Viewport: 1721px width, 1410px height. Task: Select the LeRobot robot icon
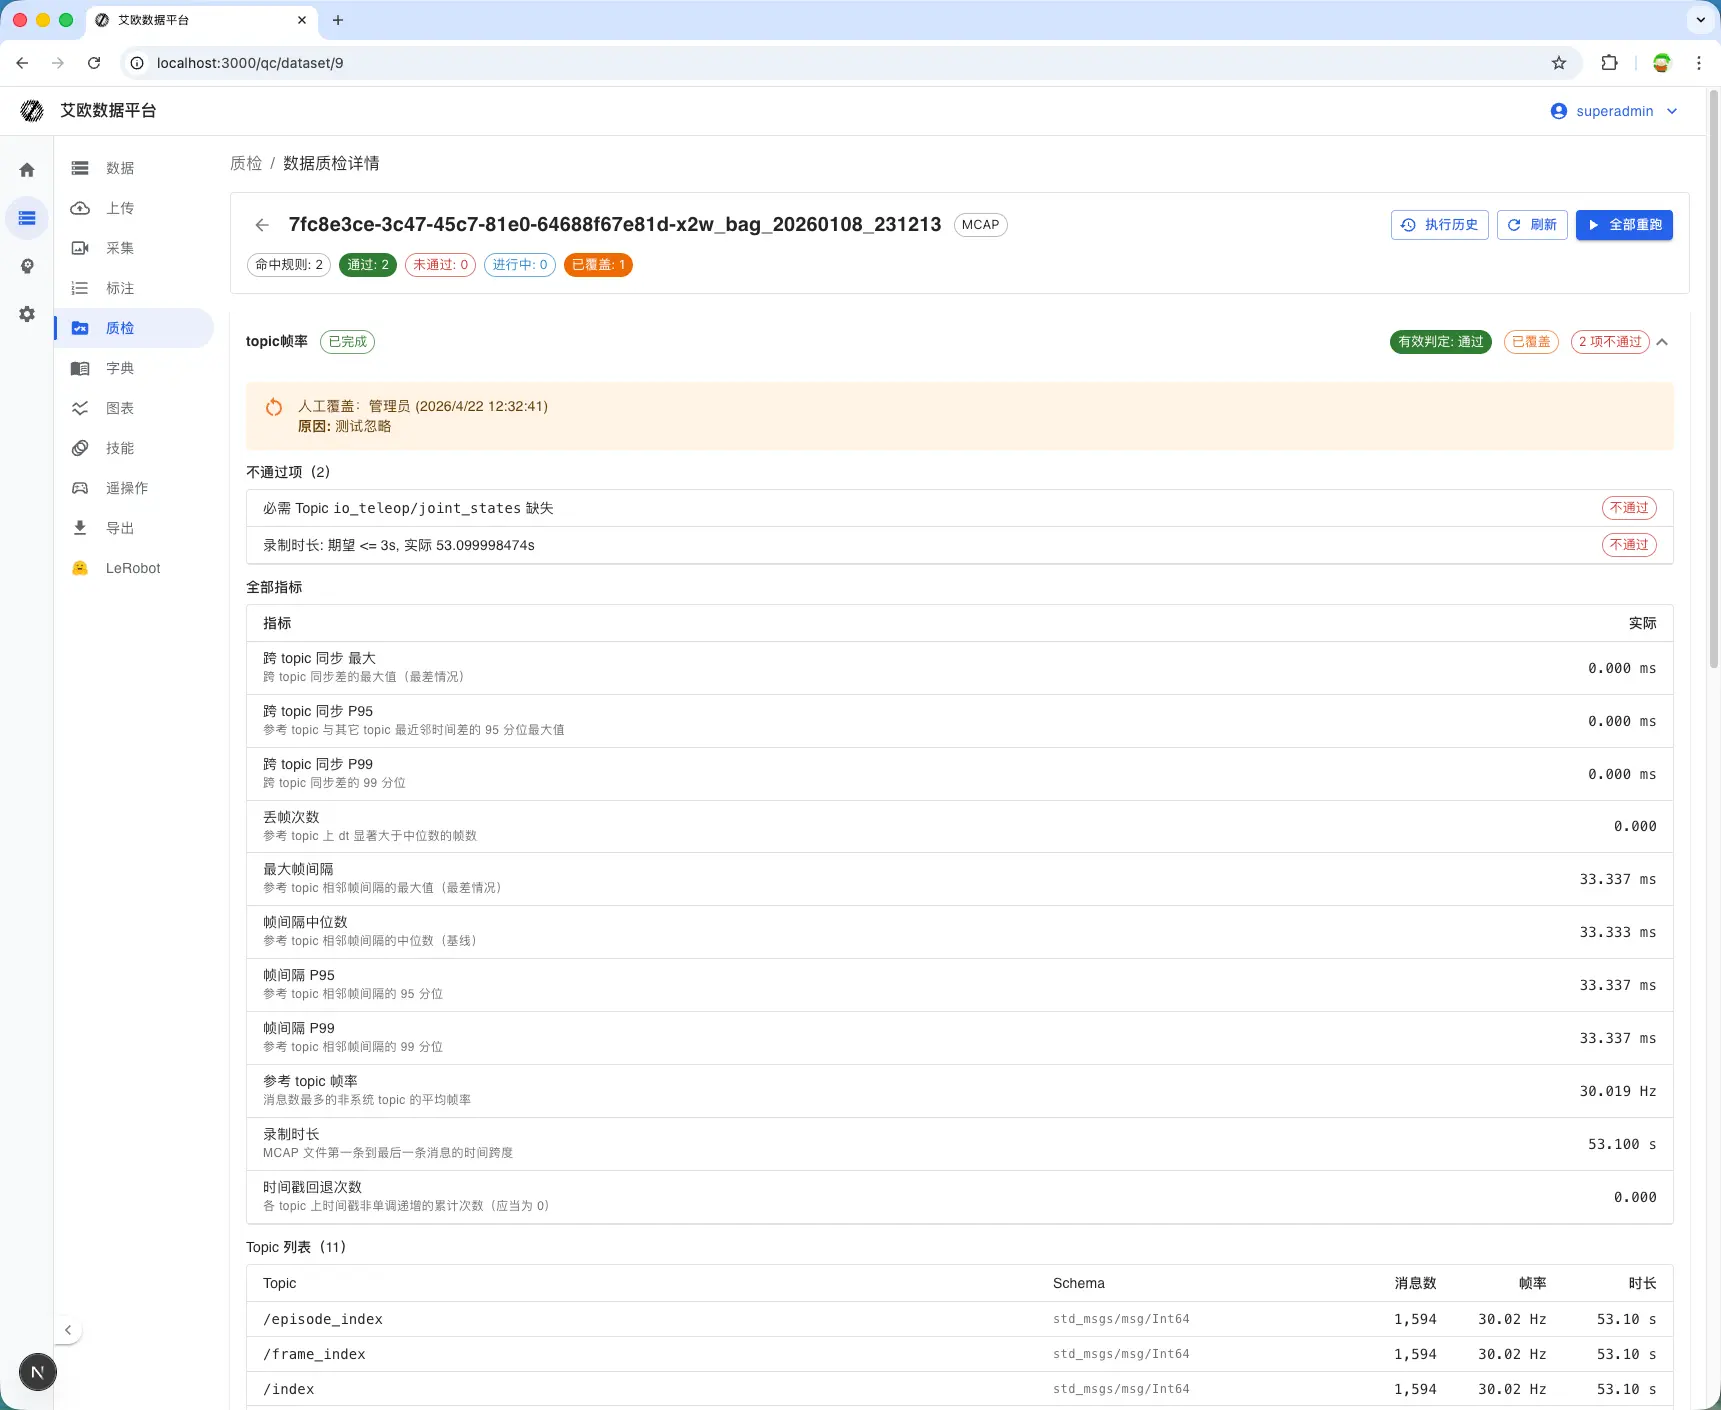[x=80, y=568]
